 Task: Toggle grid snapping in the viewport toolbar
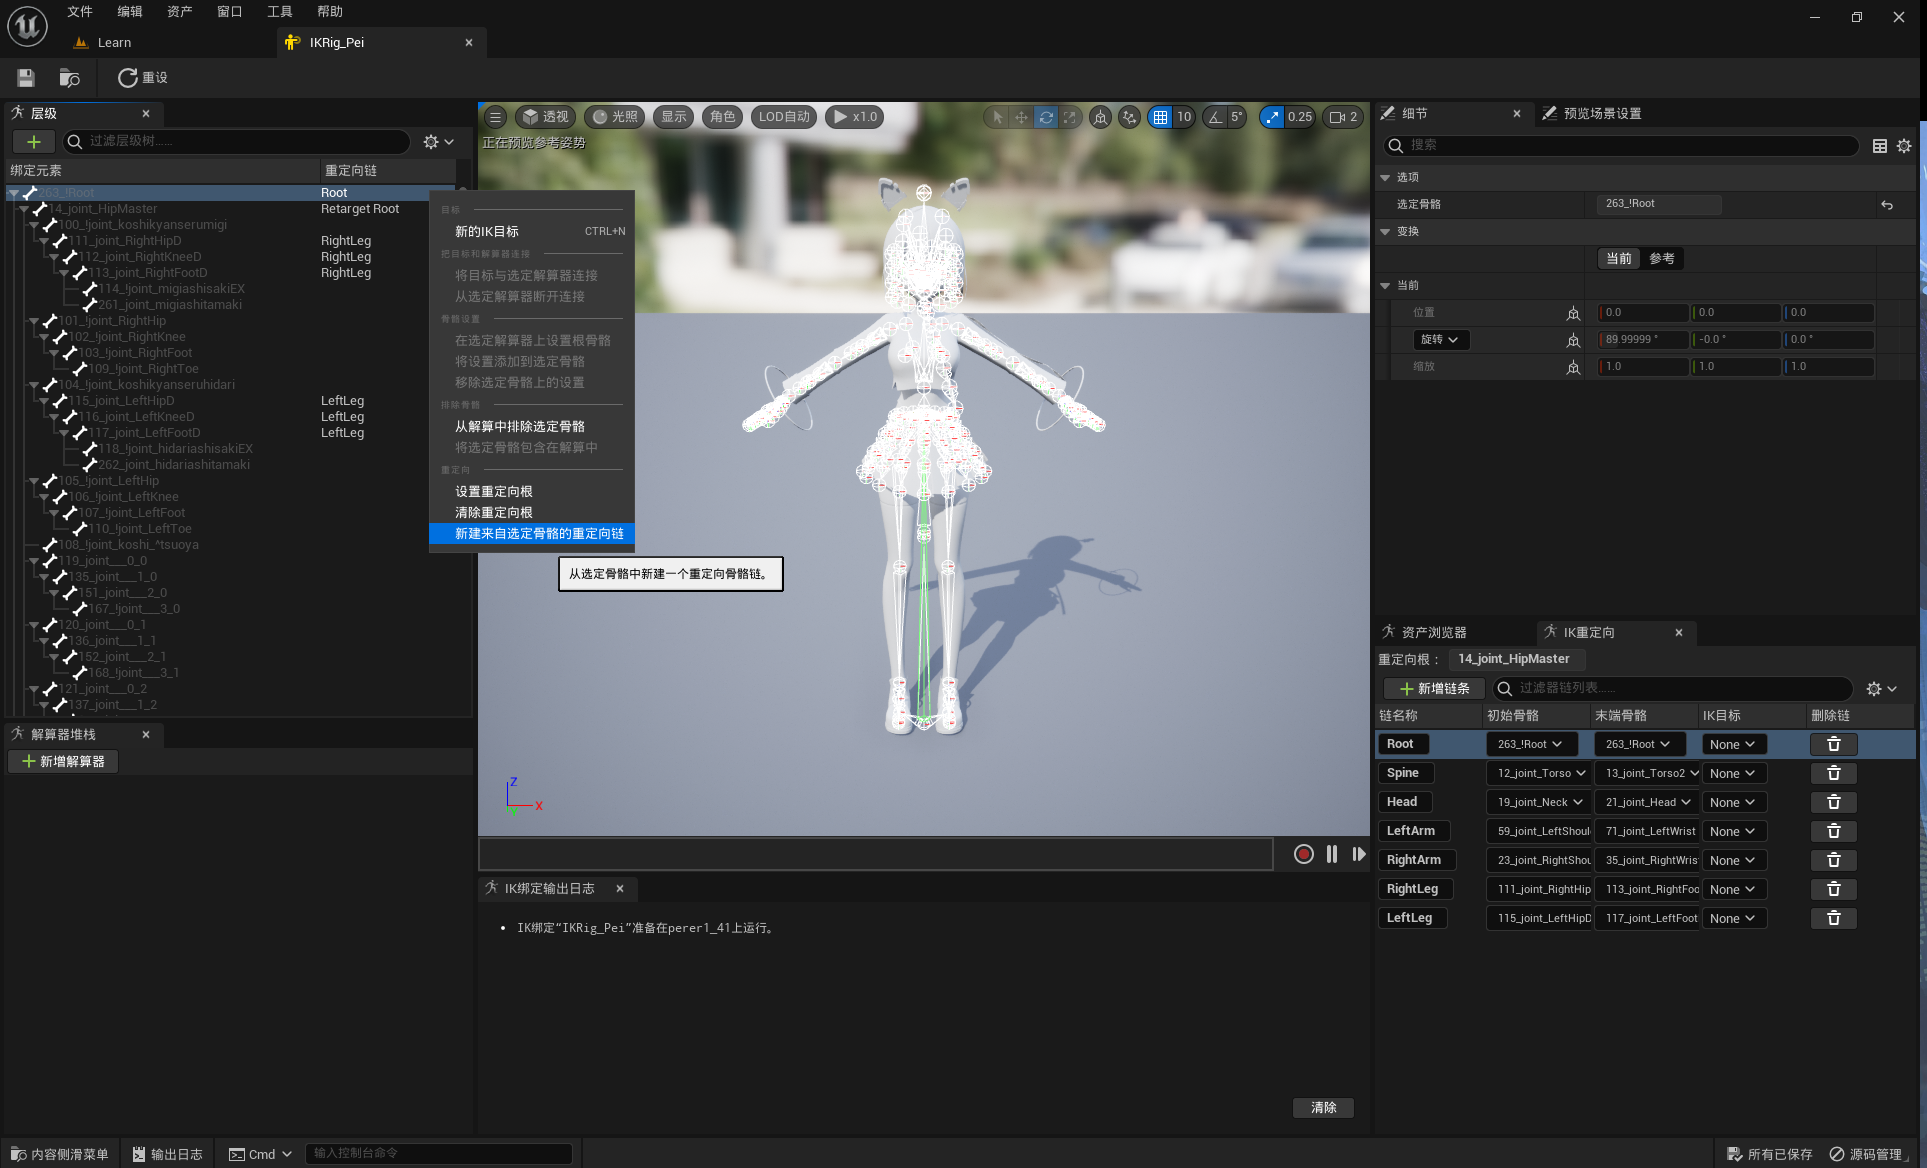click(x=1160, y=117)
